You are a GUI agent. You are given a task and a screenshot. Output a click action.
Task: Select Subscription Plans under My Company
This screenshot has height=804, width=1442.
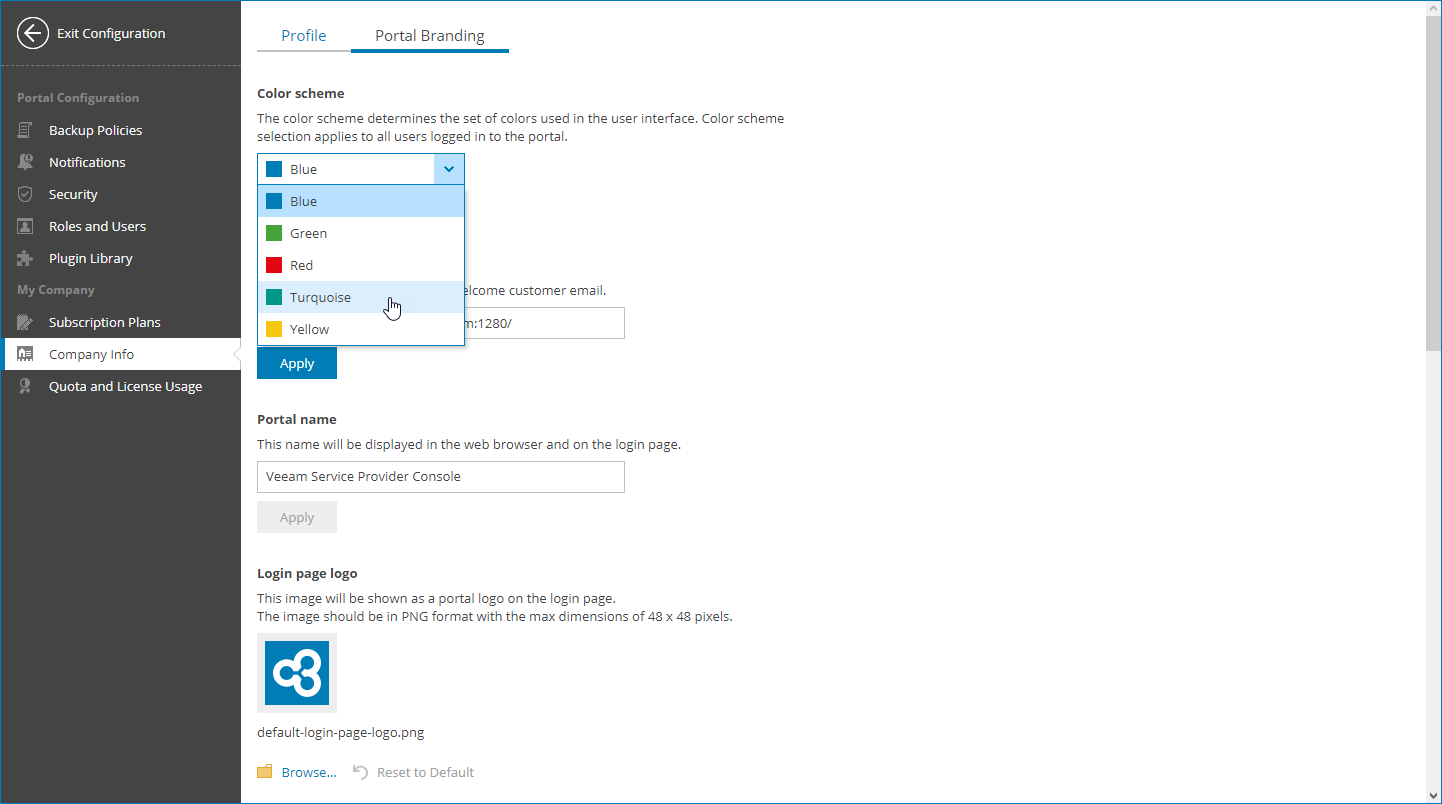(104, 322)
